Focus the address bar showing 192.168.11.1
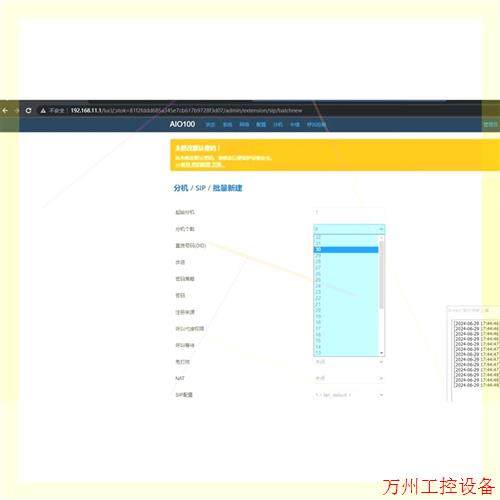 coord(186,110)
